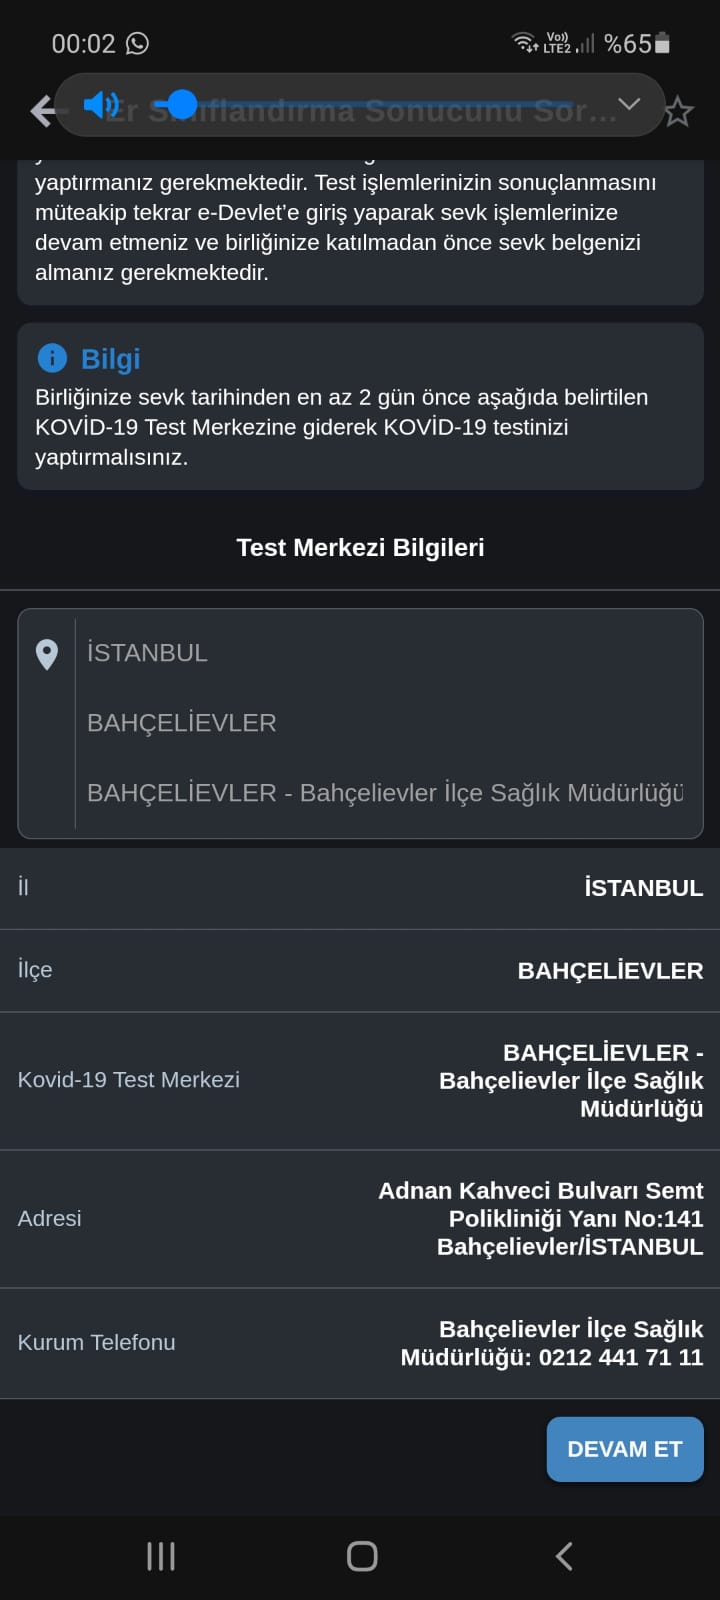Open the İlçe Sağlık Müdürlüğü test center selector
This screenshot has height=1600, width=720.
(x=385, y=793)
